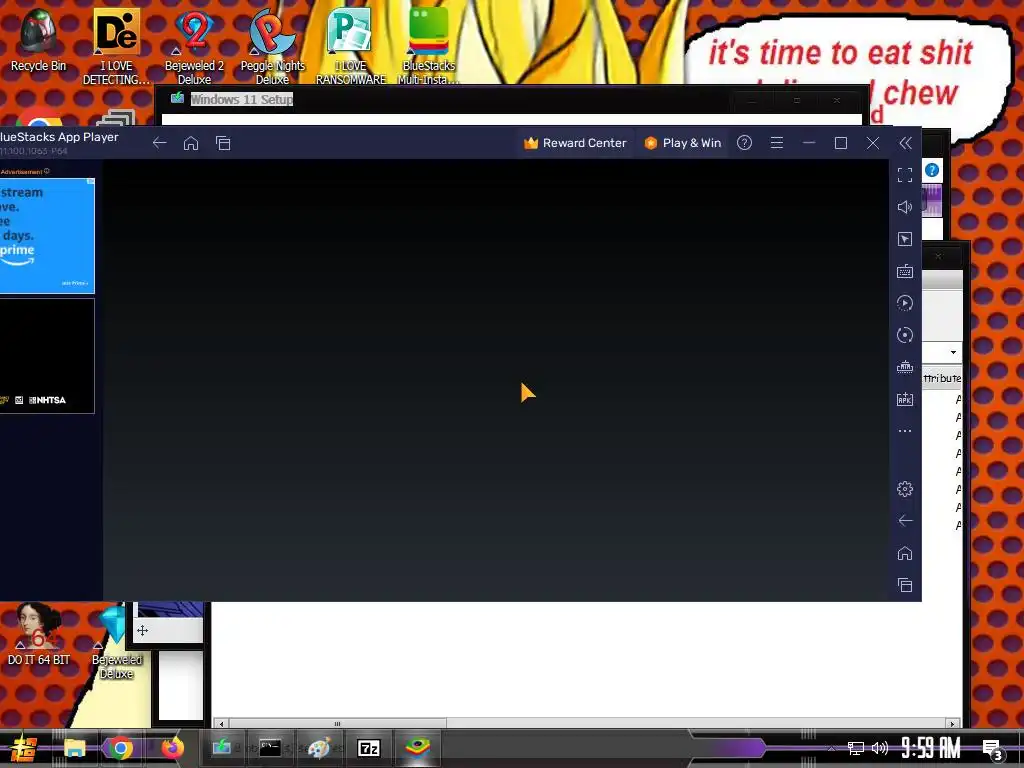This screenshot has width=1024, height=768.
Task: Click recent apps icon at bottom of sidebar
Action: pyautogui.click(x=905, y=585)
